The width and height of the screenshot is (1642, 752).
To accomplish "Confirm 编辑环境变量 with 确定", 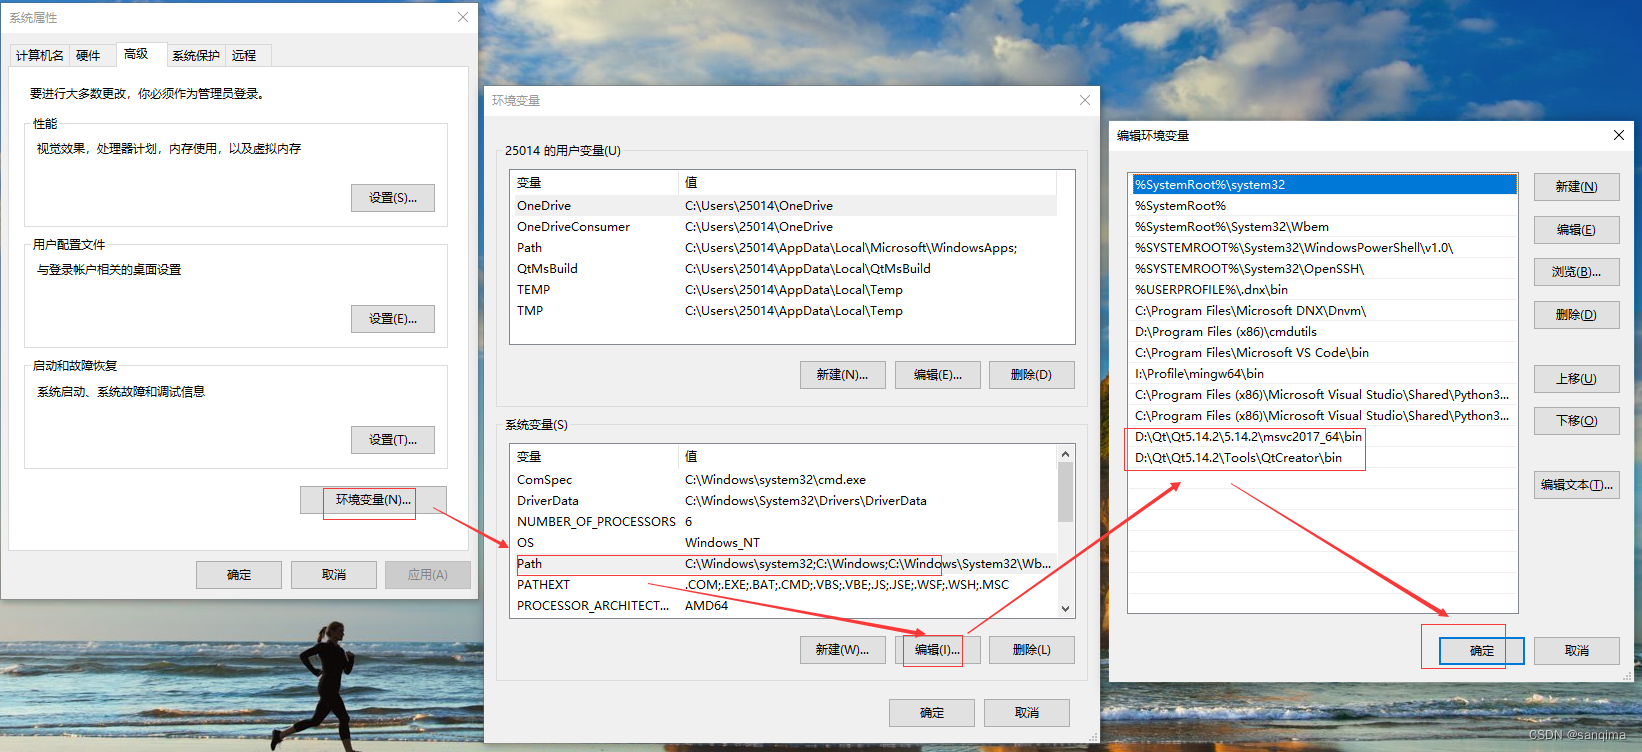I will coord(1482,651).
